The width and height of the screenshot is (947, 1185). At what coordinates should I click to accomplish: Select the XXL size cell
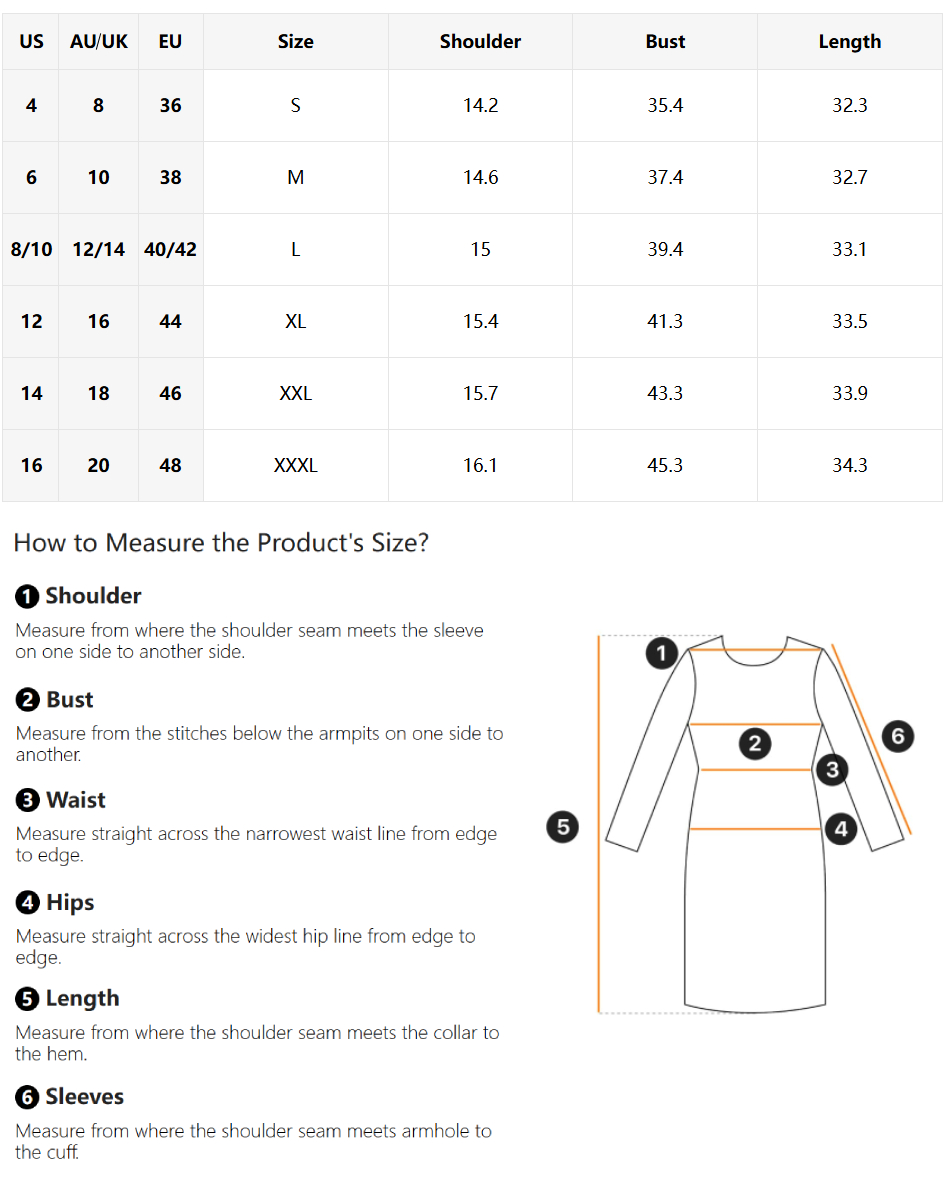click(x=296, y=393)
